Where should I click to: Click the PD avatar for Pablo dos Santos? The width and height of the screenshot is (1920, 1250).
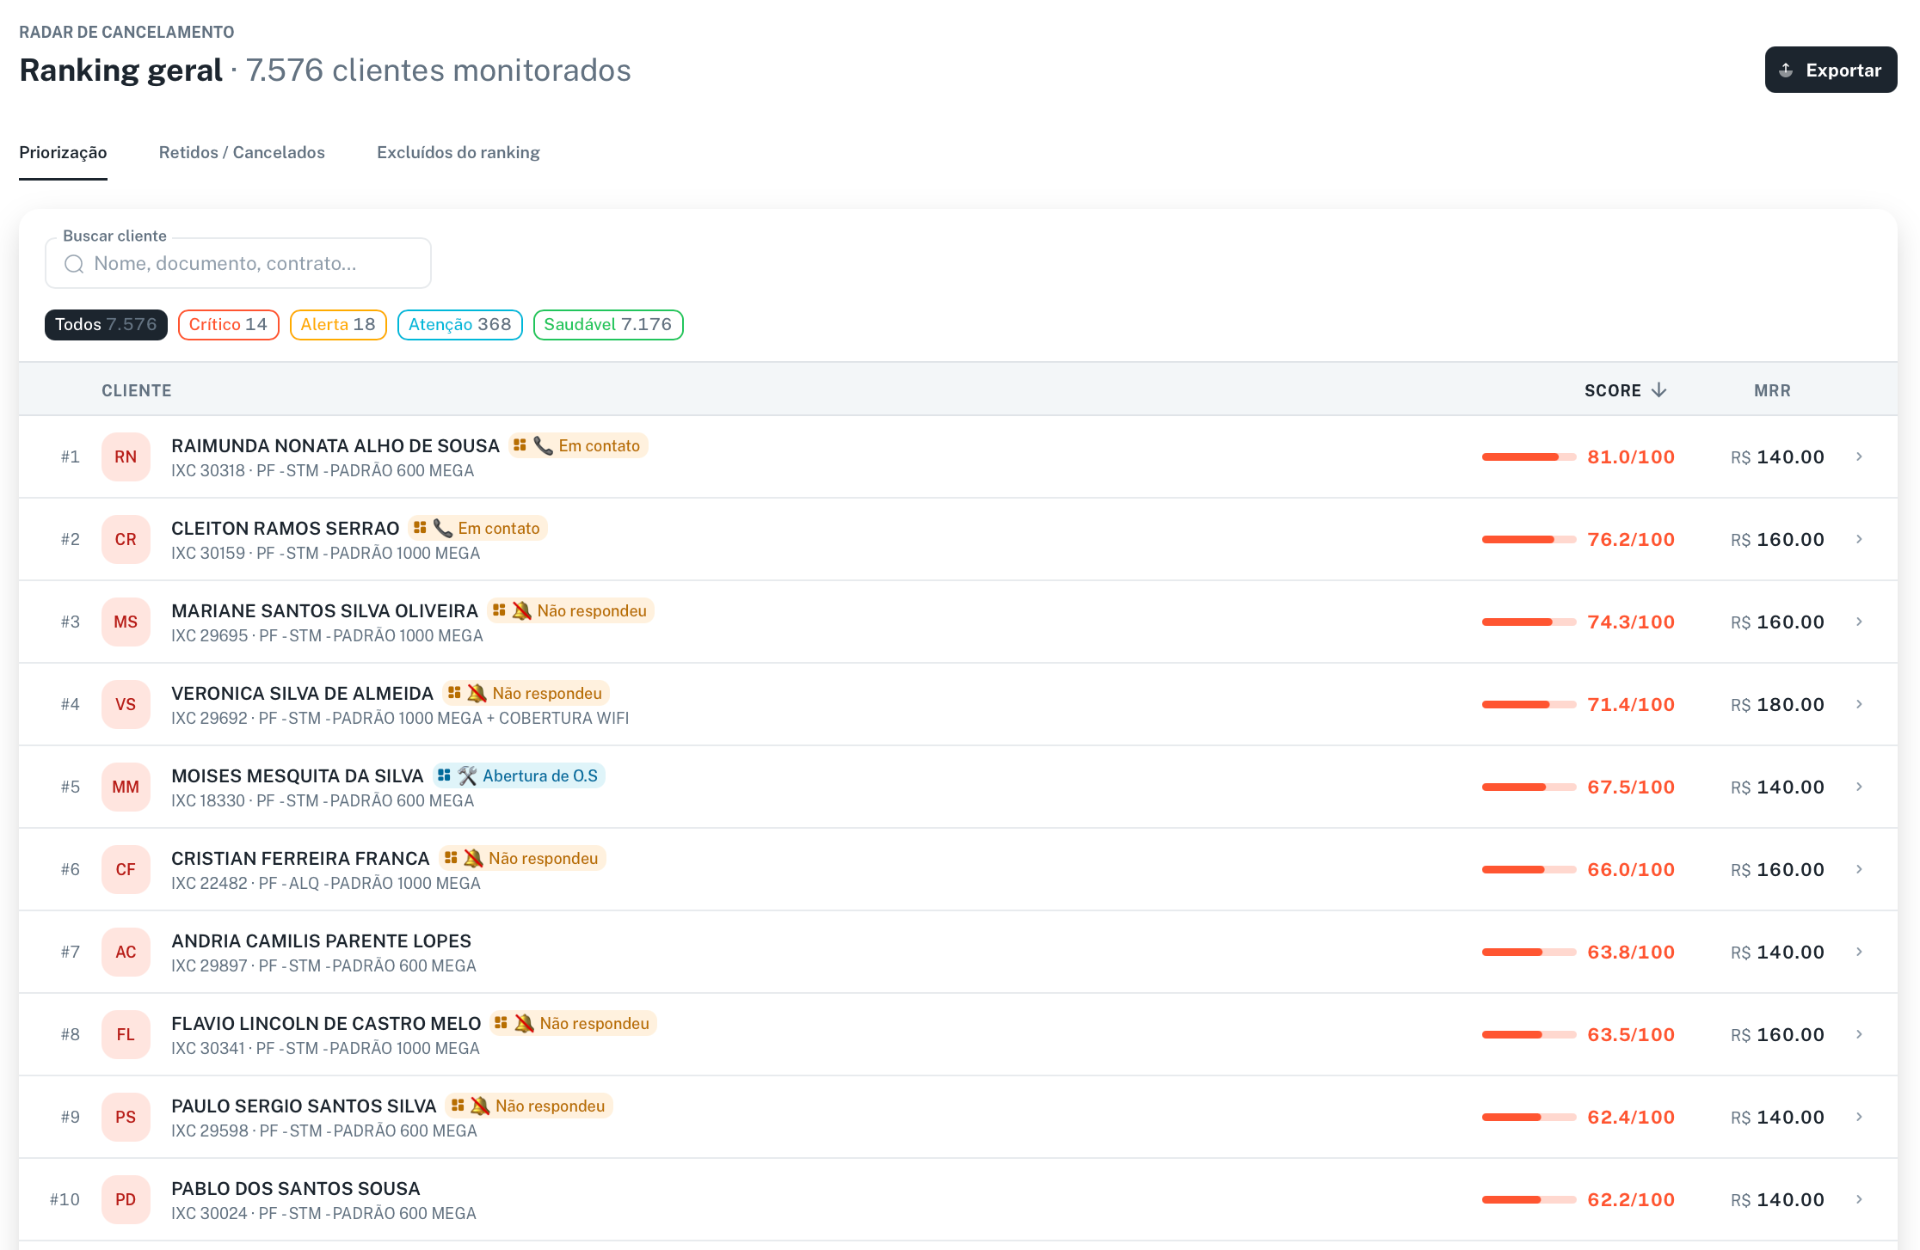click(125, 1200)
